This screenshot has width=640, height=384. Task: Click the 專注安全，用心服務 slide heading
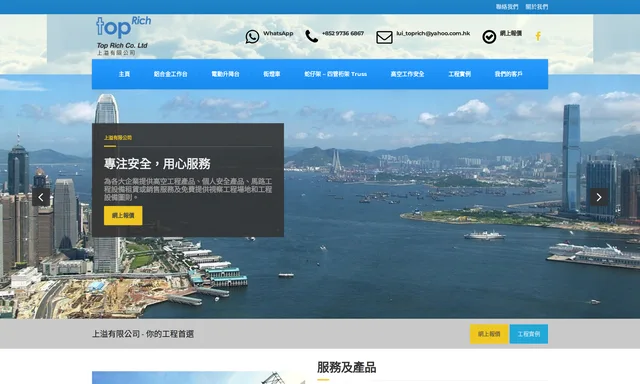(x=157, y=164)
